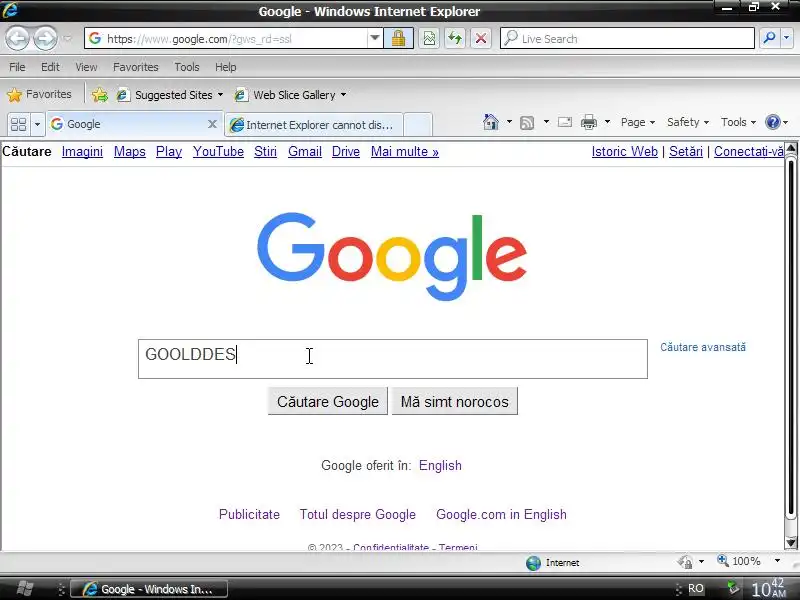Close the Google tab

pyautogui.click(x=212, y=124)
